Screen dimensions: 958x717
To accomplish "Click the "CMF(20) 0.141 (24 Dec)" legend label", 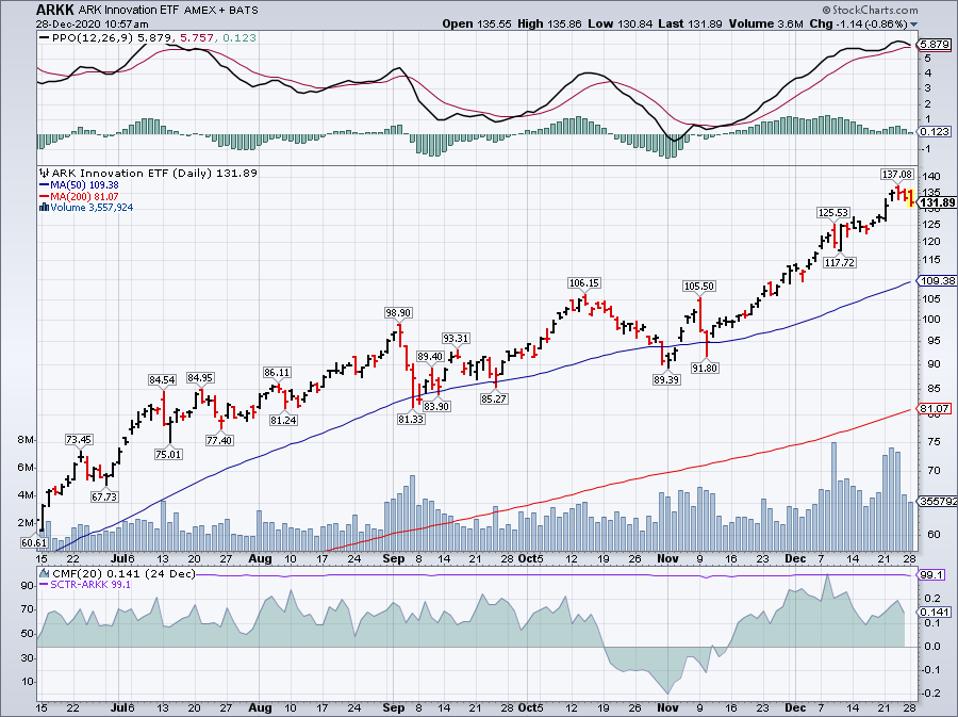I will pos(124,573).
